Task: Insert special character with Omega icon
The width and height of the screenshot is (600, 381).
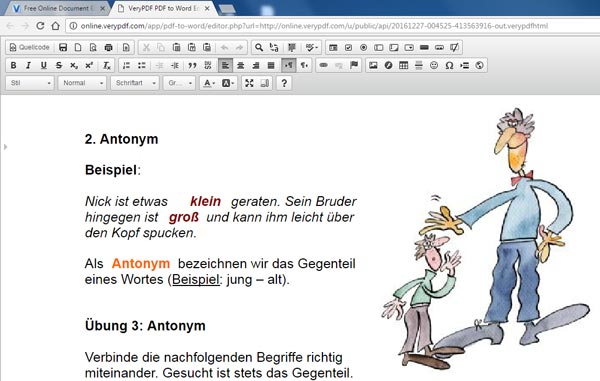Action: 449,65
